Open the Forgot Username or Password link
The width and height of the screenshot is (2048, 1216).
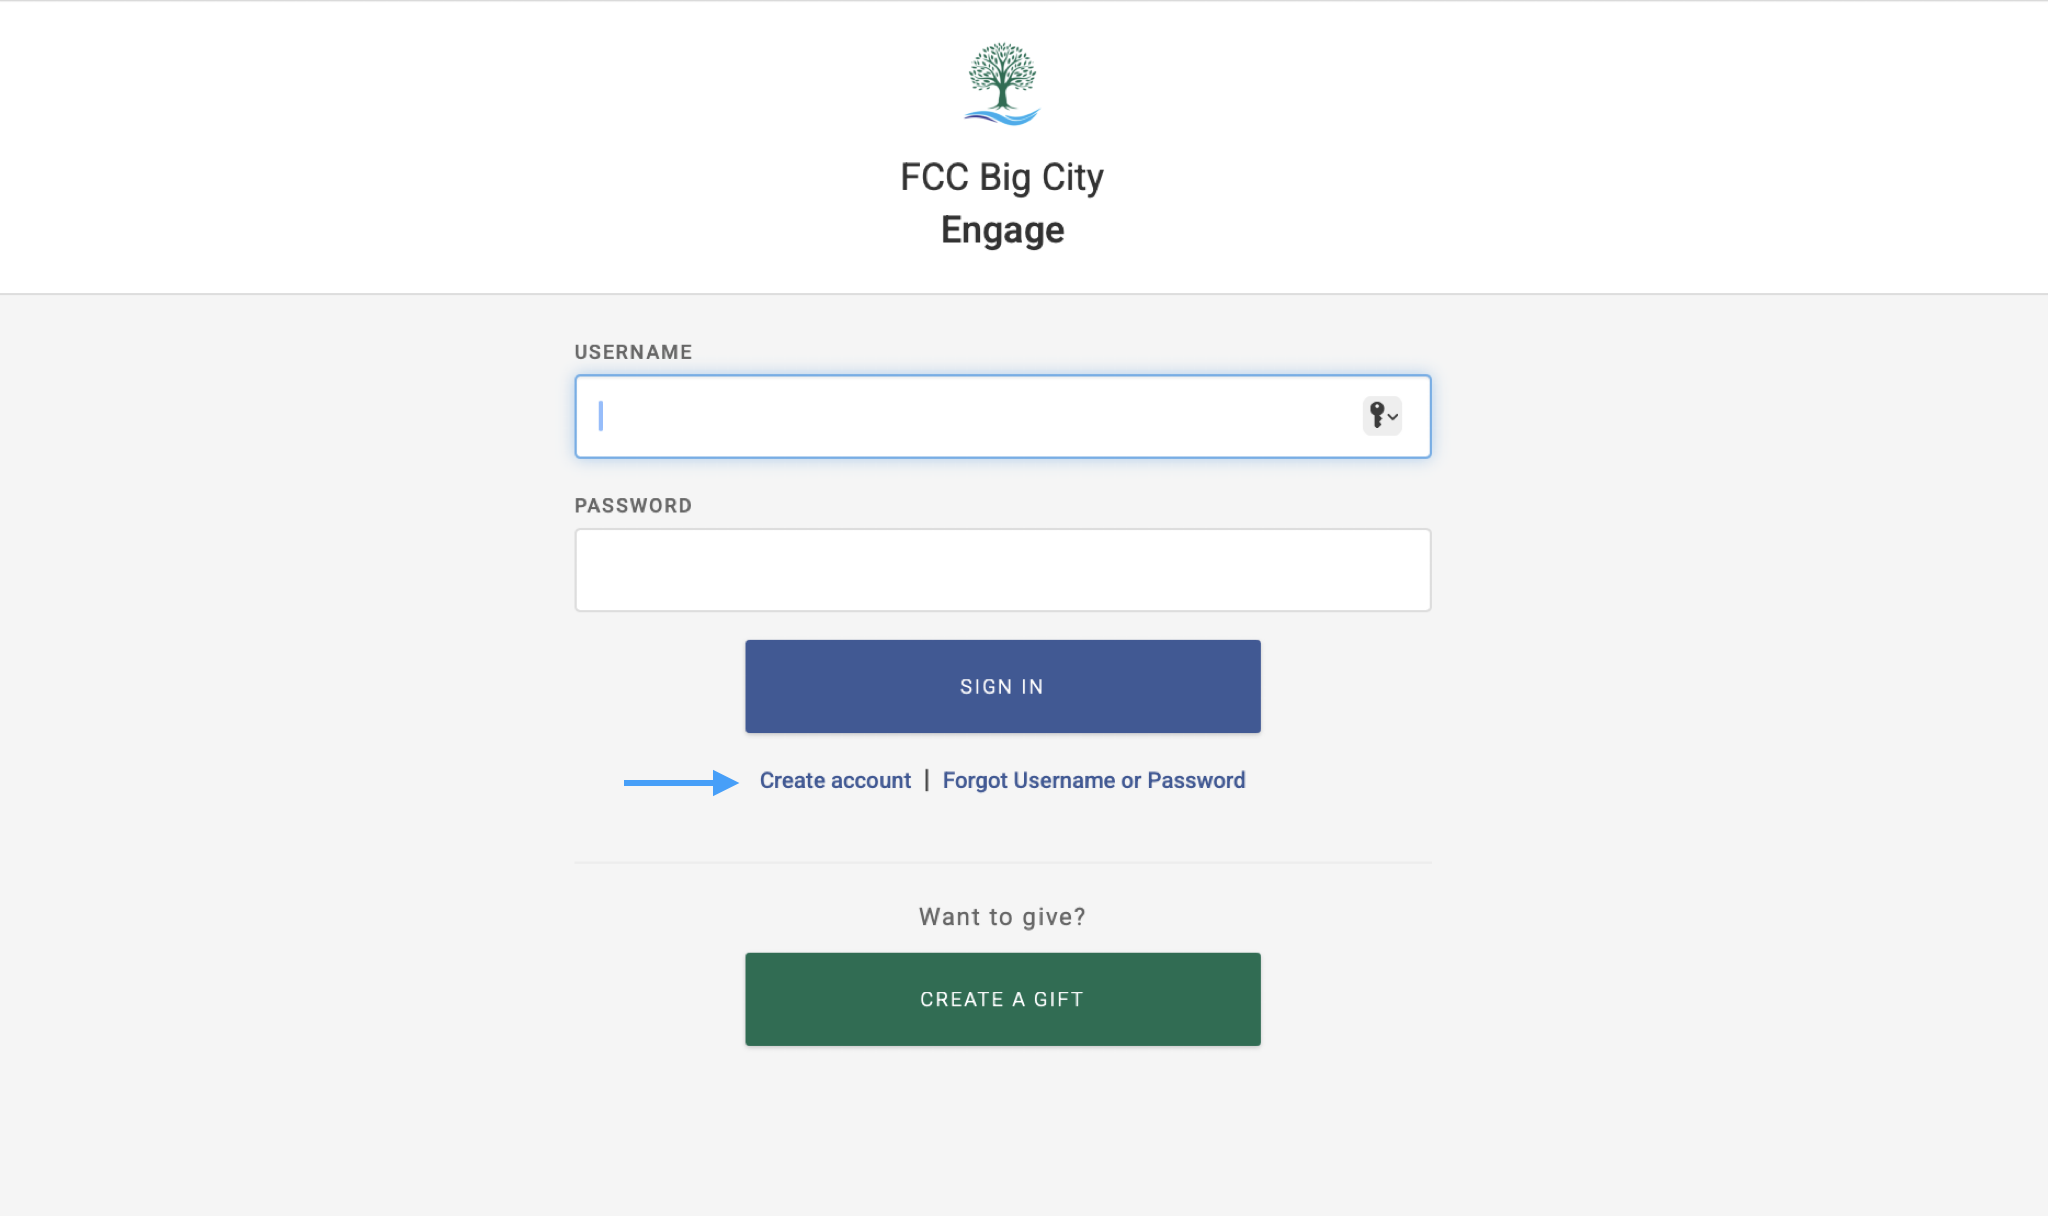[1094, 780]
